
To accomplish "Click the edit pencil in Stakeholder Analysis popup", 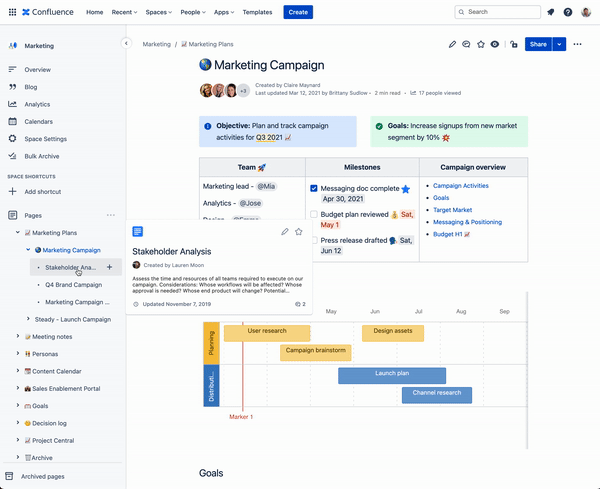I will (x=285, y=231).
